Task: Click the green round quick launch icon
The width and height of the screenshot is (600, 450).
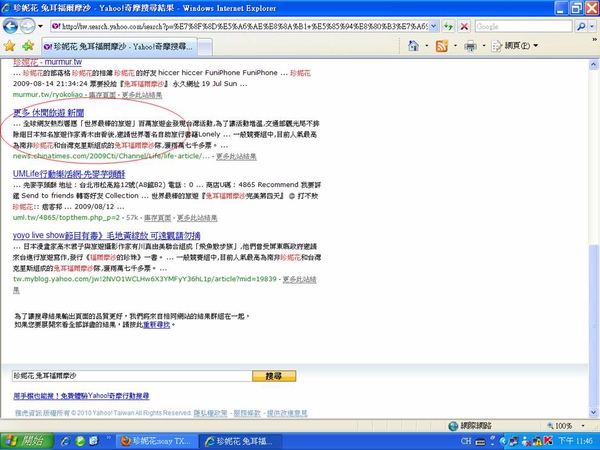Action: coord(80,441)
